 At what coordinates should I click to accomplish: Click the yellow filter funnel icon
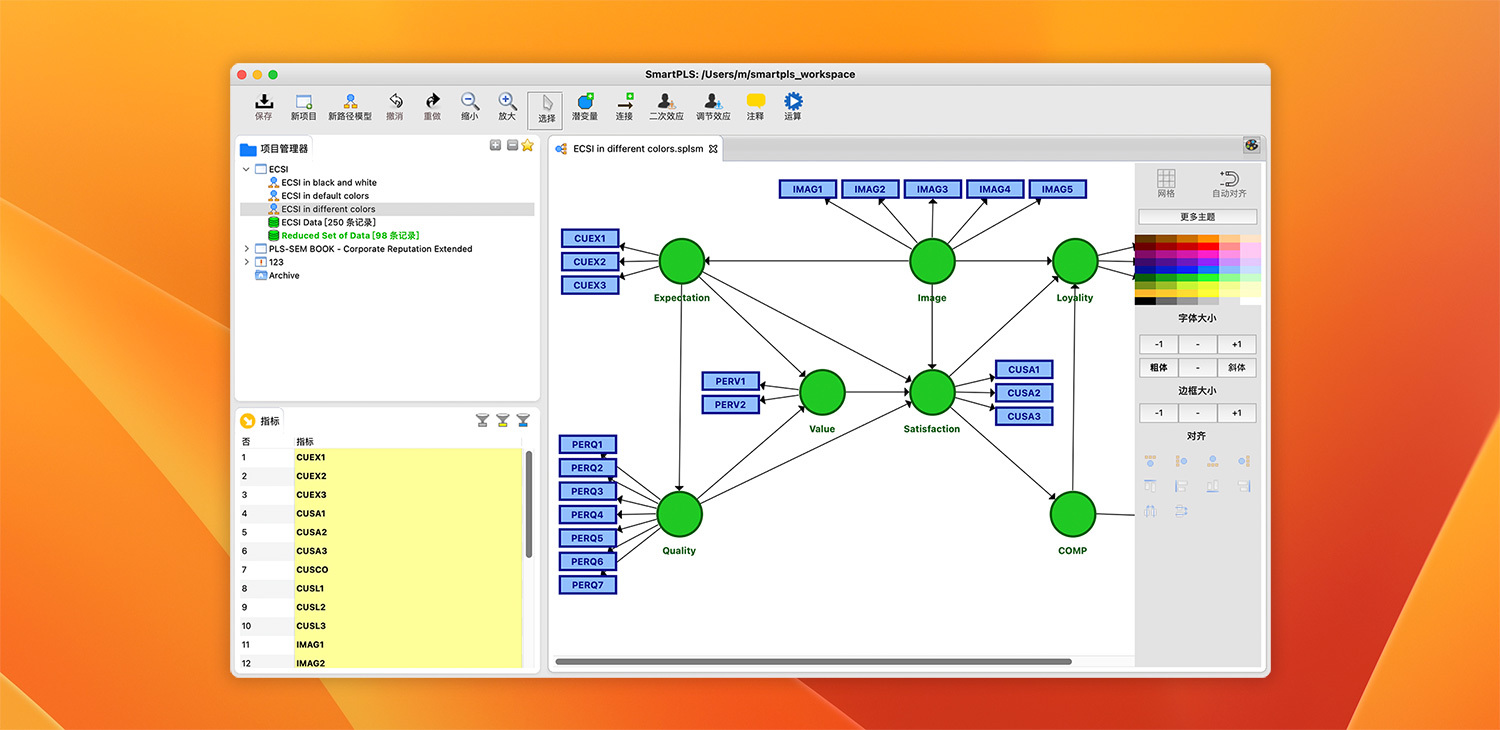(502, 420)
